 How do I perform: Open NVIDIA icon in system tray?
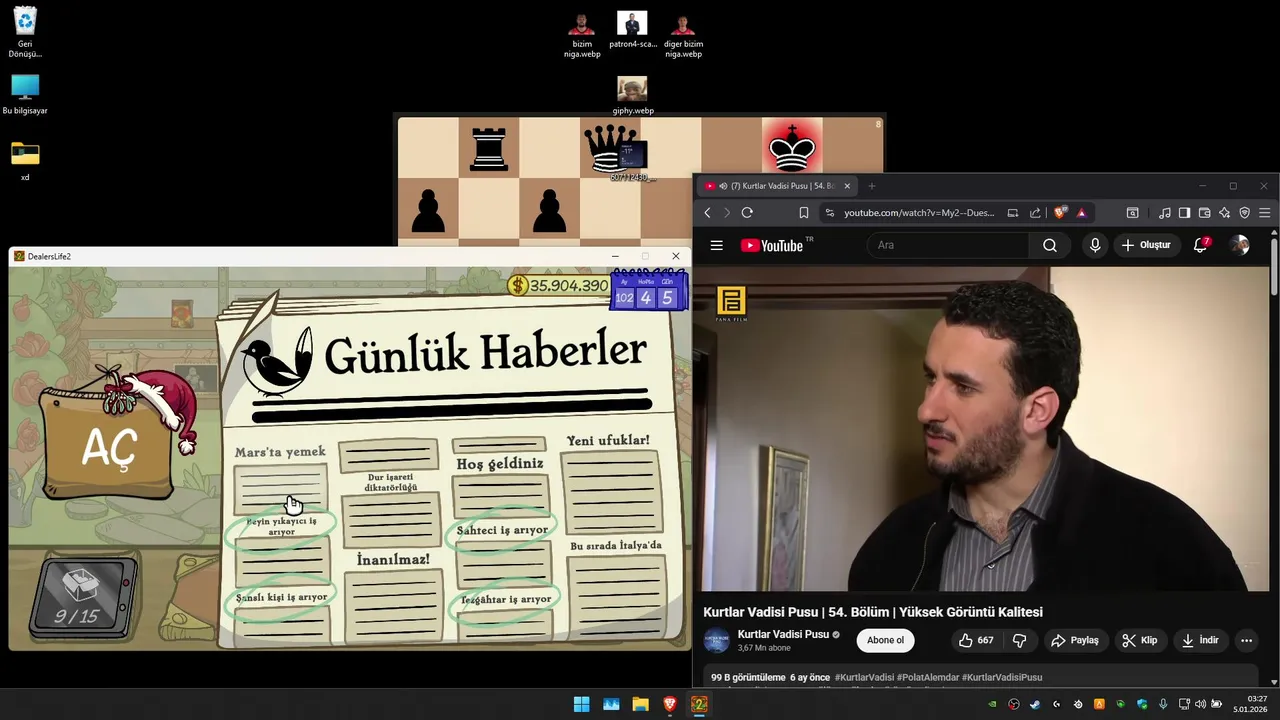992,704
